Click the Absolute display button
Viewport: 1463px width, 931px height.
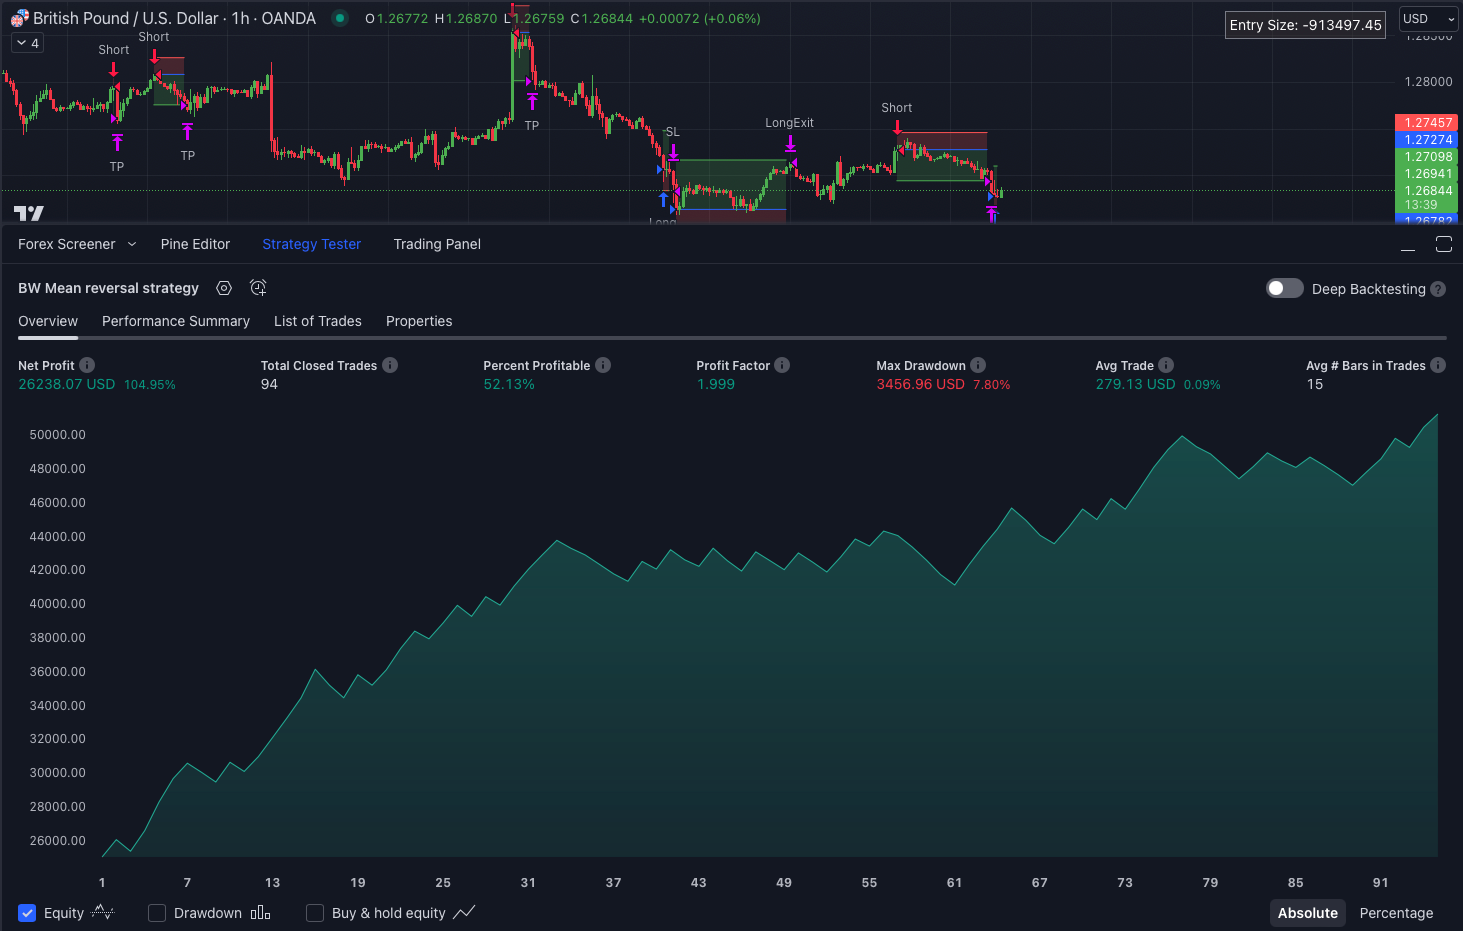[x=1307, y=913]
